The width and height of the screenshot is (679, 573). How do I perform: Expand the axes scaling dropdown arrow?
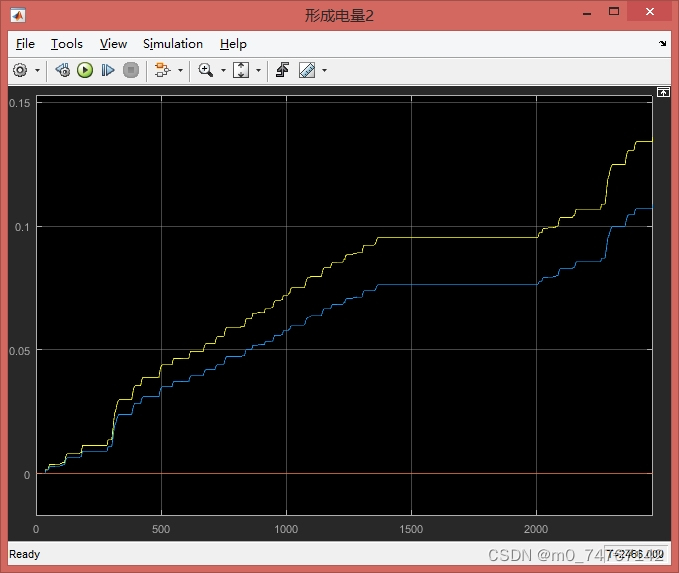point(259,70)
